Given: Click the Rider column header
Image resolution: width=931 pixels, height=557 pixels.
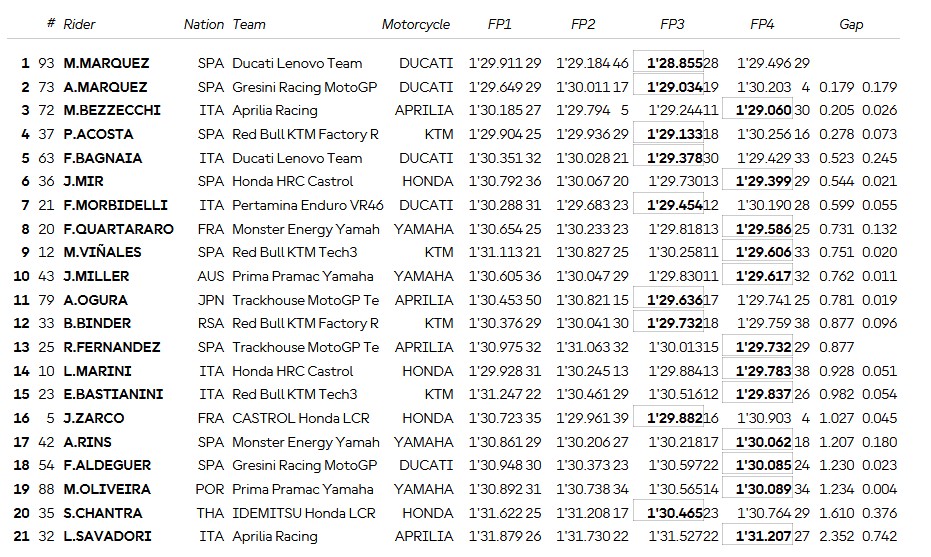Looking at the screenshot, I should (x=80, y=24).
